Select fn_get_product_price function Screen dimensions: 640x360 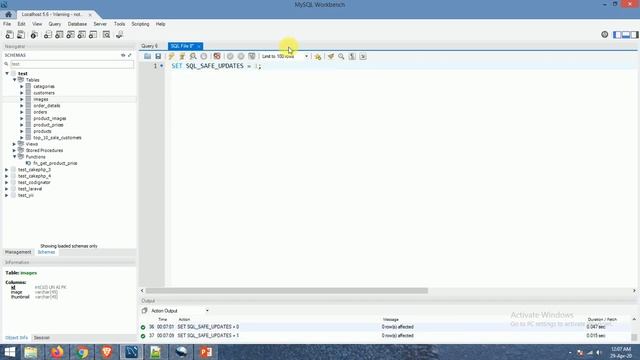(x=55, y=163)
